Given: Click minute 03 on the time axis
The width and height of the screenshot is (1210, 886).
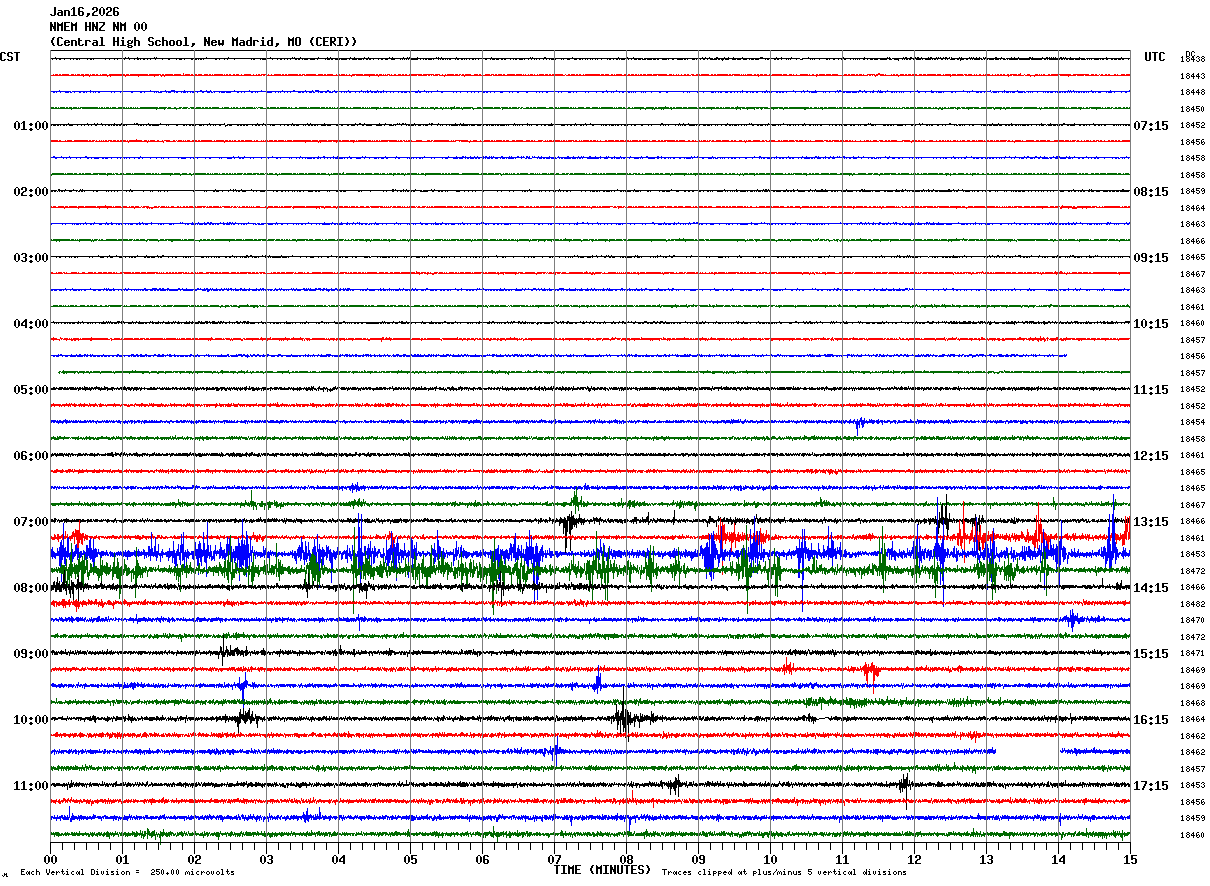Looking at the screenshot, I should pyautogui.click(x=266, y=859).
